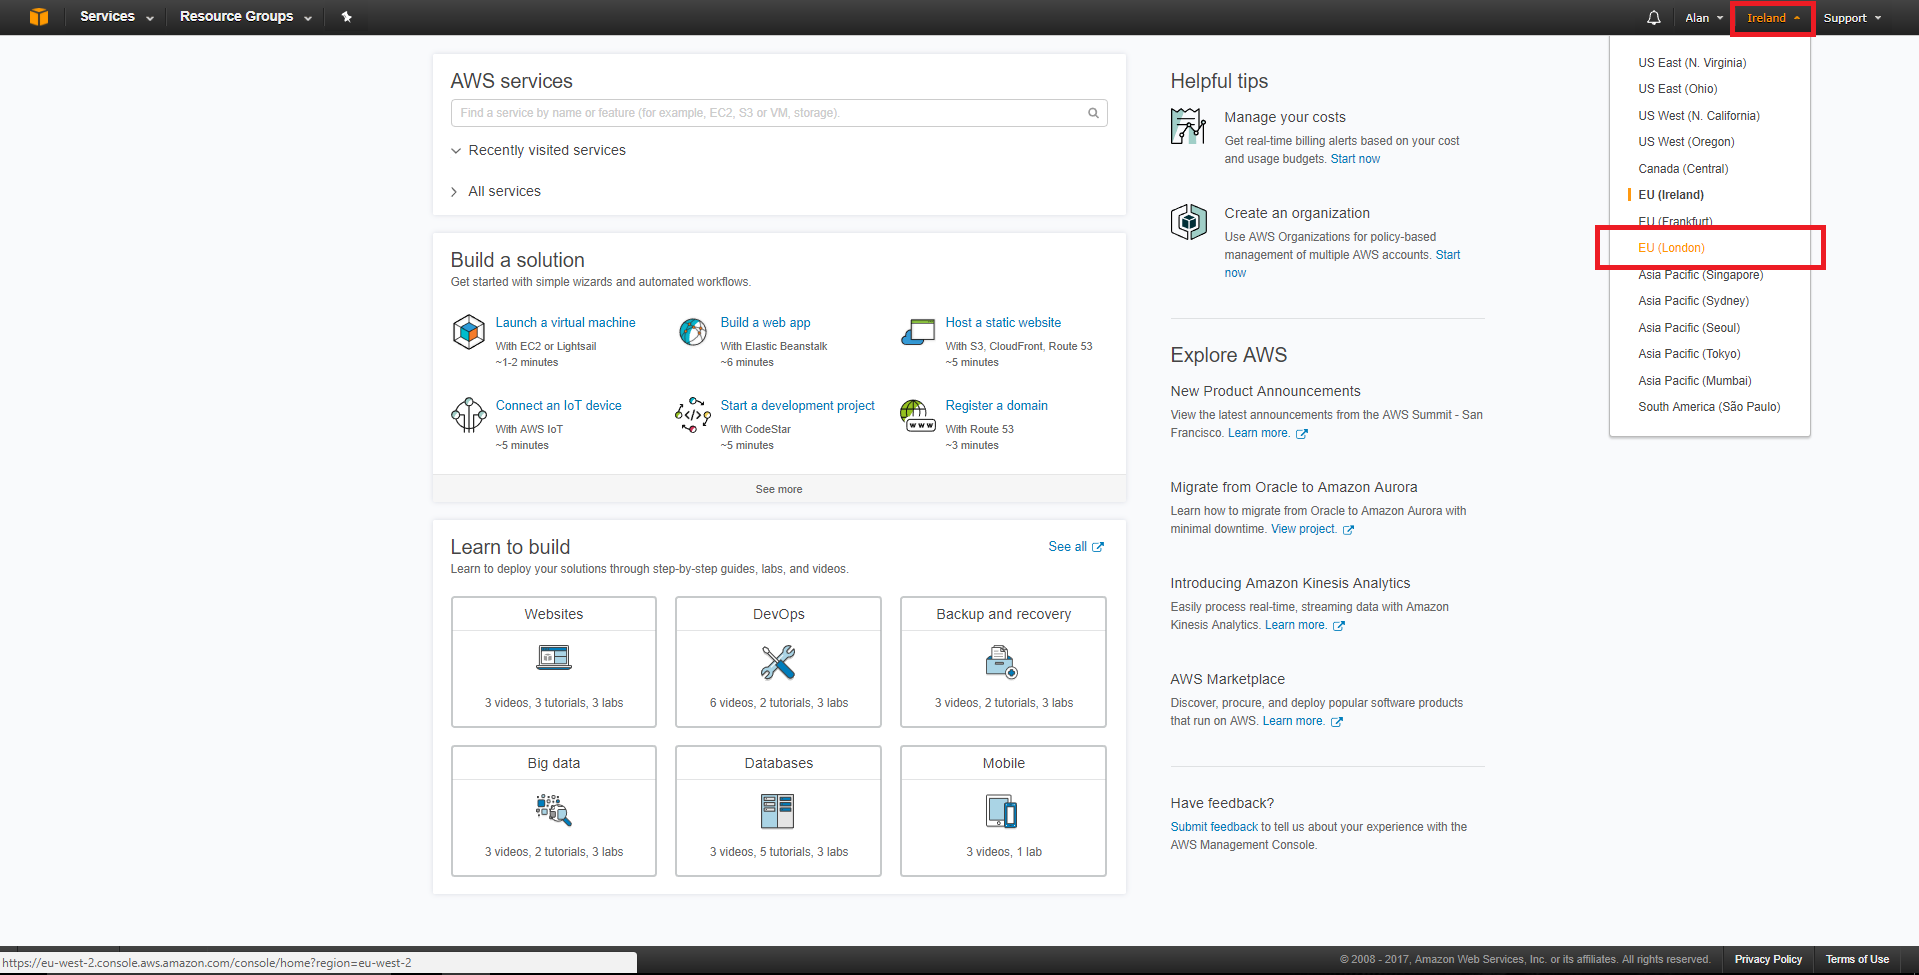Screen dimensions: 1919x975
Task: Open the Services dropdown menu
Action: point(117,17)
